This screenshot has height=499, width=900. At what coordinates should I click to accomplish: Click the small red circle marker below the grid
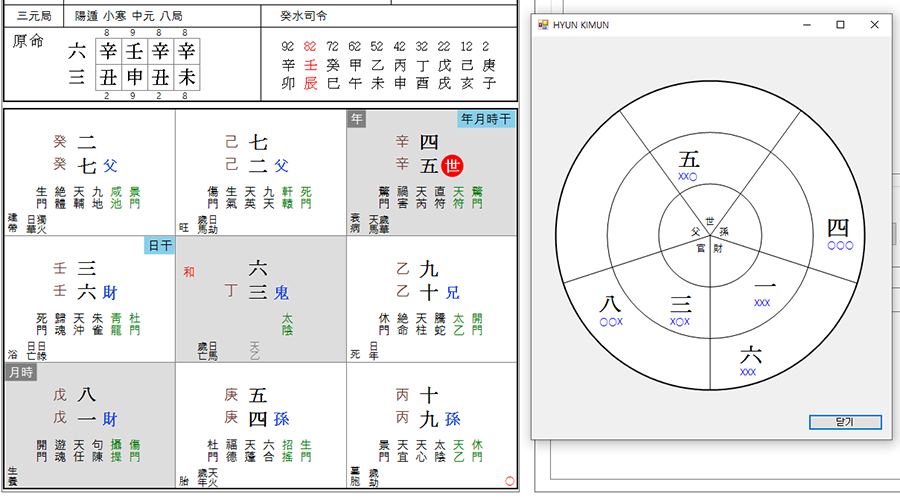(510, 481)
